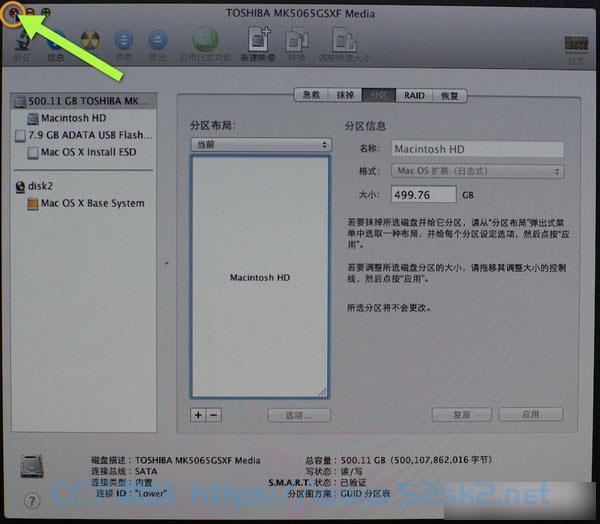Click the 写状态 读/写 text
The height and width of the screenshot is (524, 600).
[334, 471]
